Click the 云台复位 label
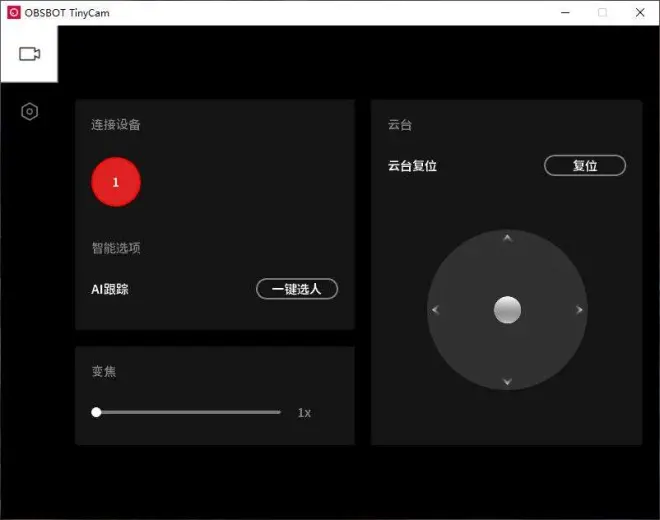The width and height of the screenshot is (660, 520). [x=412, y=166]
